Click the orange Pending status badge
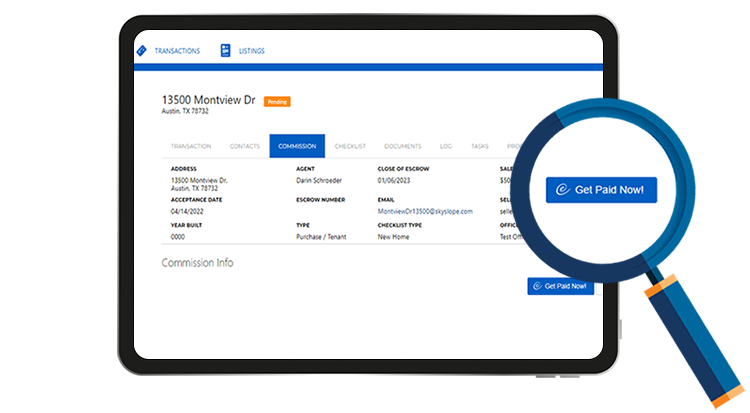The width and height of the screenshot is (750, 413). click(277, 101)
